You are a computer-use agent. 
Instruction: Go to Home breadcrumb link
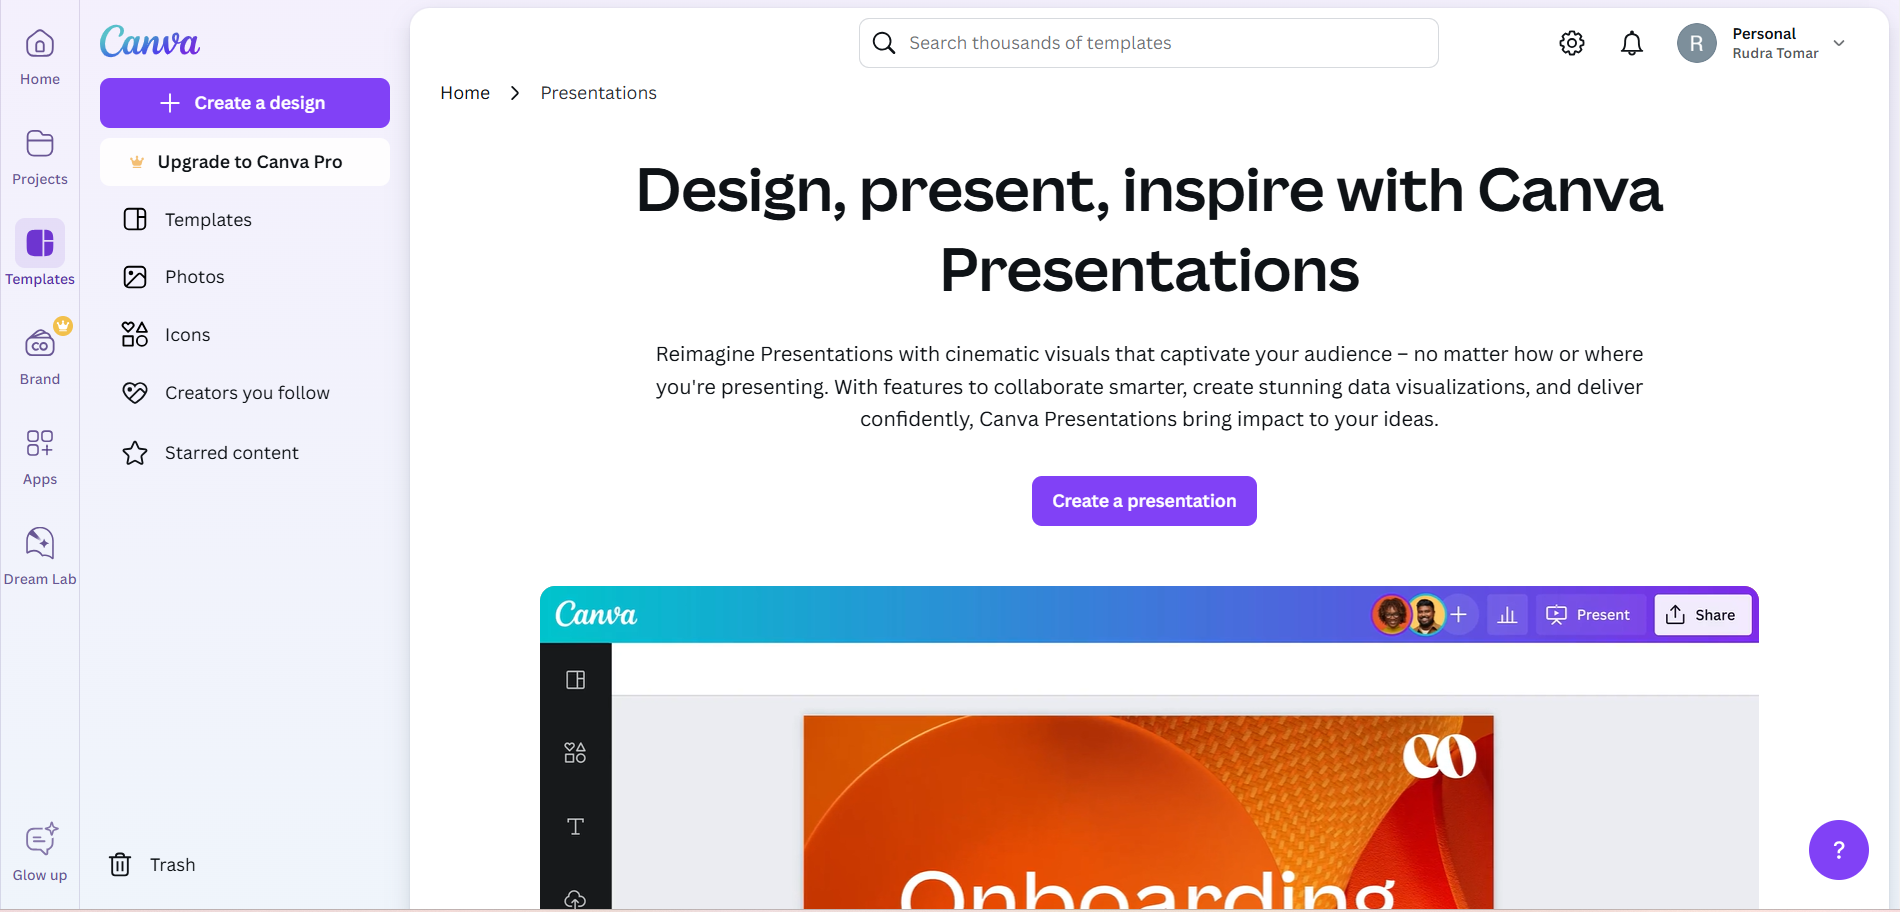(465, 93)
